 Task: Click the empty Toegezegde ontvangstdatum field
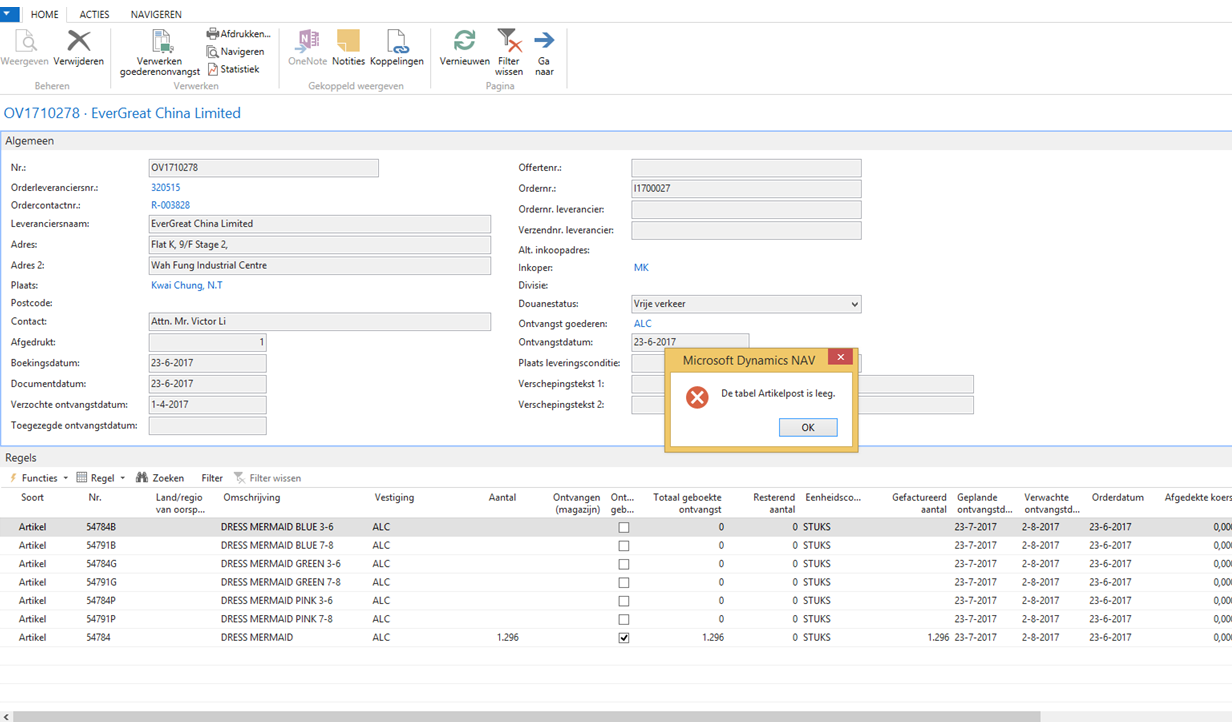point(207,426)
